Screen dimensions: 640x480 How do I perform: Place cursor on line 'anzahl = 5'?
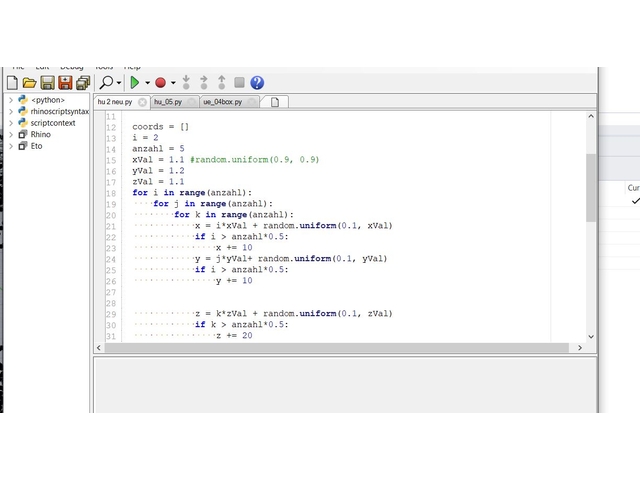point(158,149)
